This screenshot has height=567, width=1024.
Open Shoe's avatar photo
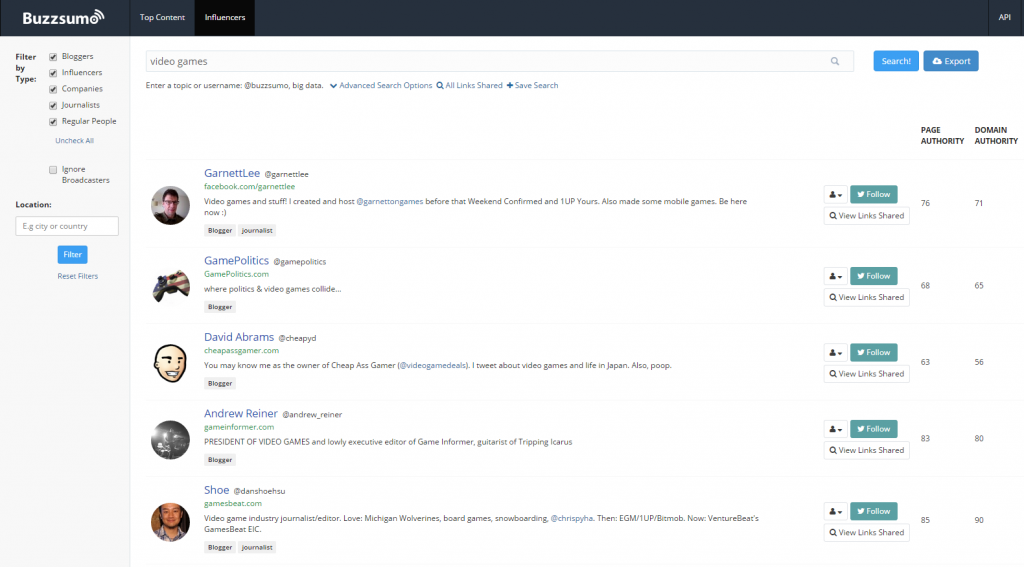170,521
